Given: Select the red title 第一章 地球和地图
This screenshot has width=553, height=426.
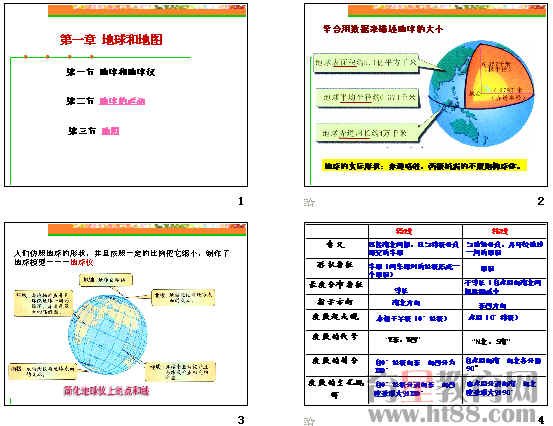Looking at the screenshot, I should pos(111,39).
